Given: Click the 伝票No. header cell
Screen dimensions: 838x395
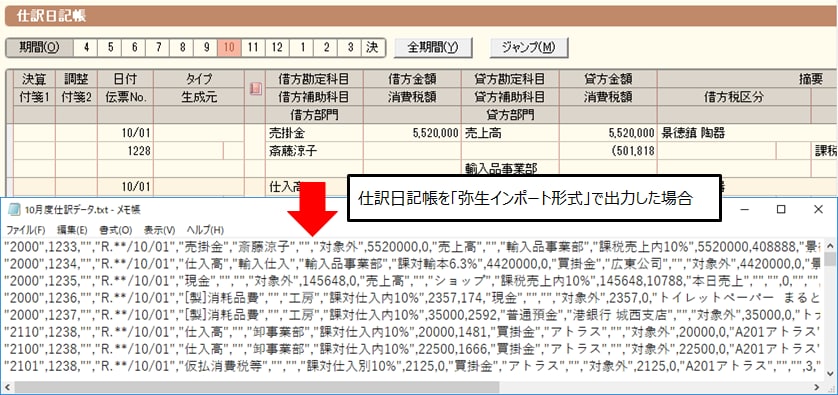Looking at the screenshot, I should [x=126, y=97].
